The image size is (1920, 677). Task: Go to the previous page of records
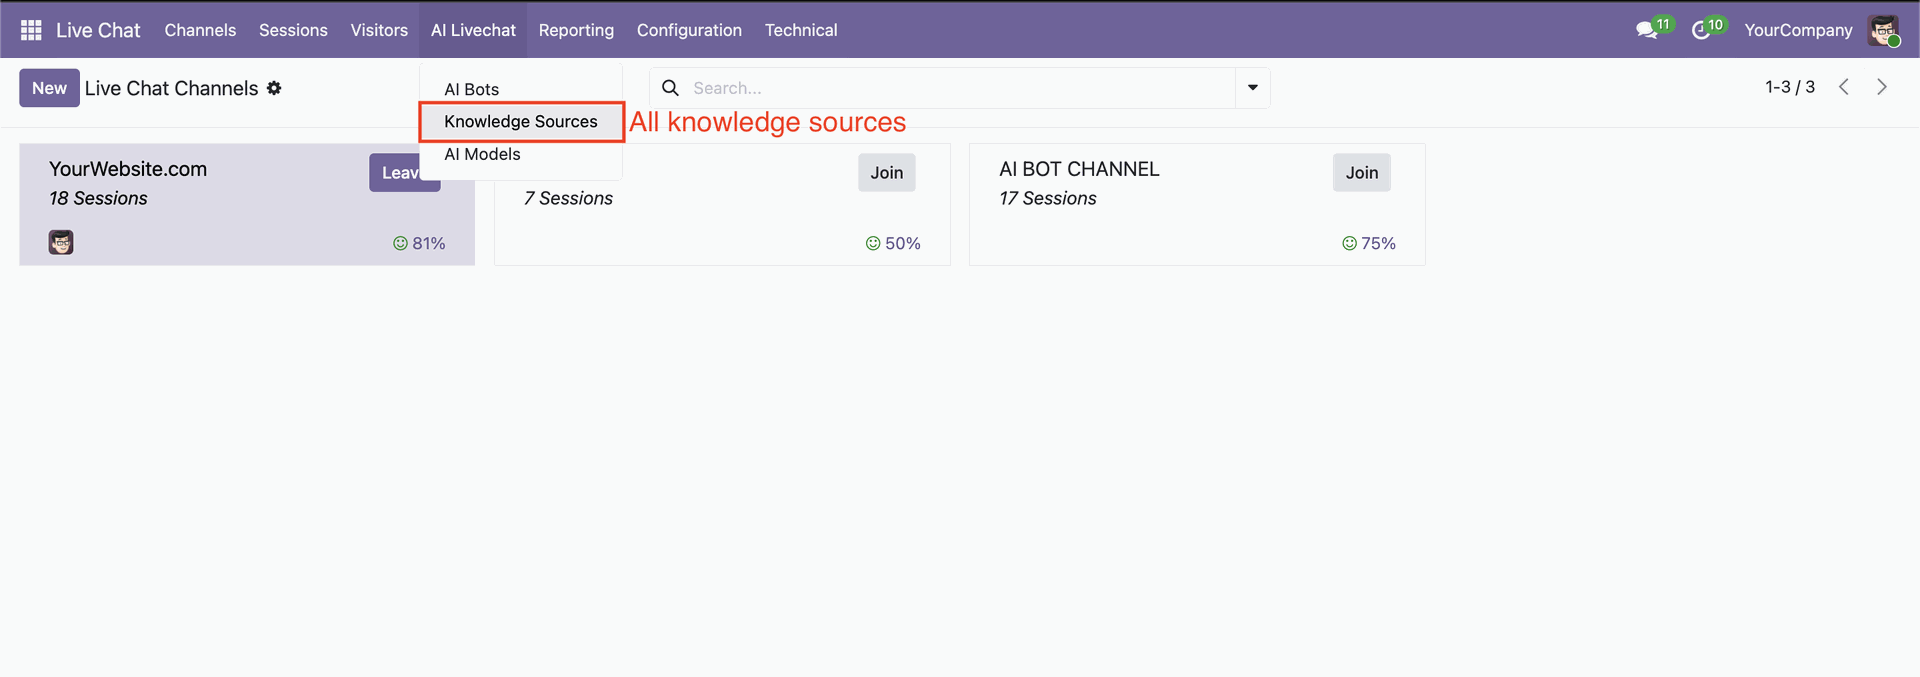click(x=1844, y=87)
